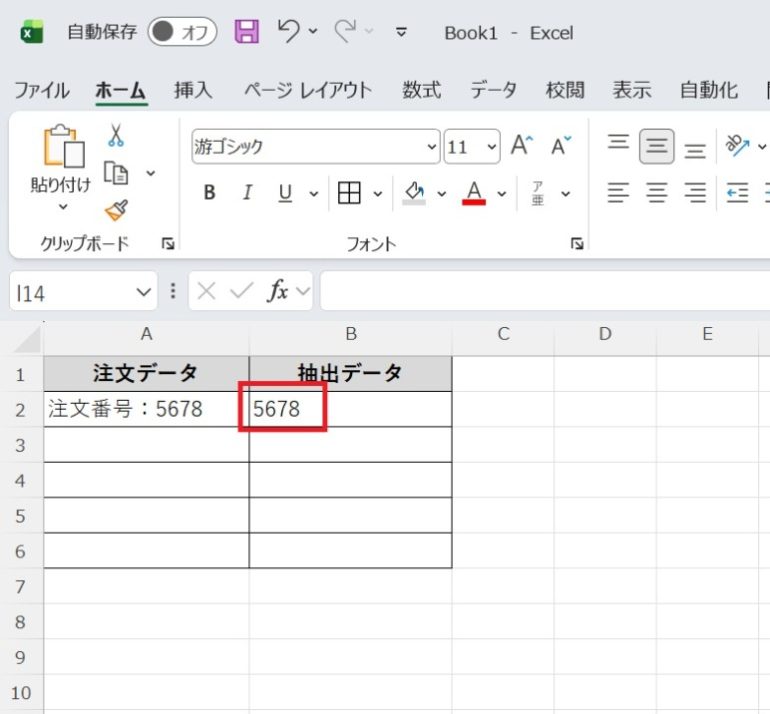Screen dimensions: 770x714
Task: Open the Undo history dropdown arrow
Action: 313,31
